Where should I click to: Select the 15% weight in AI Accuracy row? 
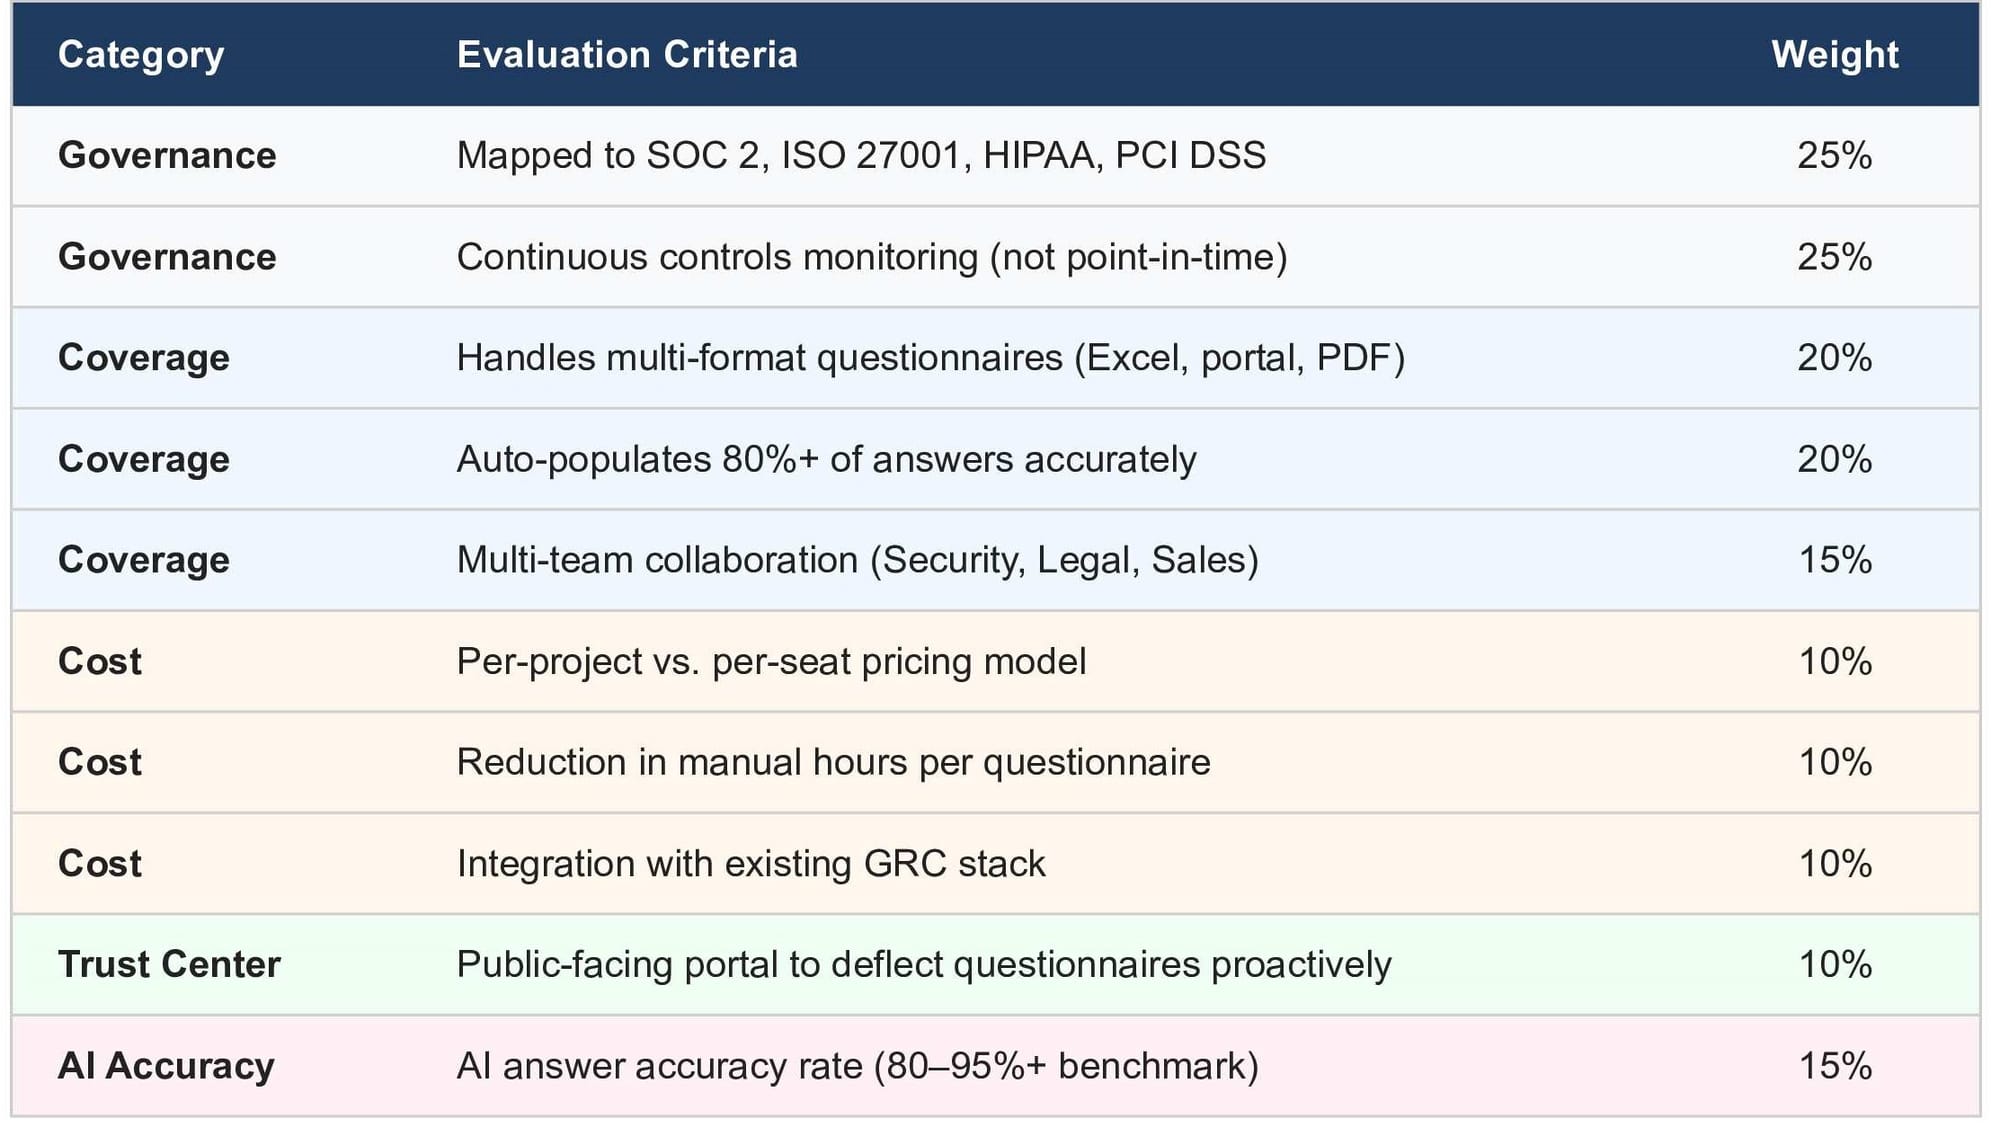click(1834, 1066)
